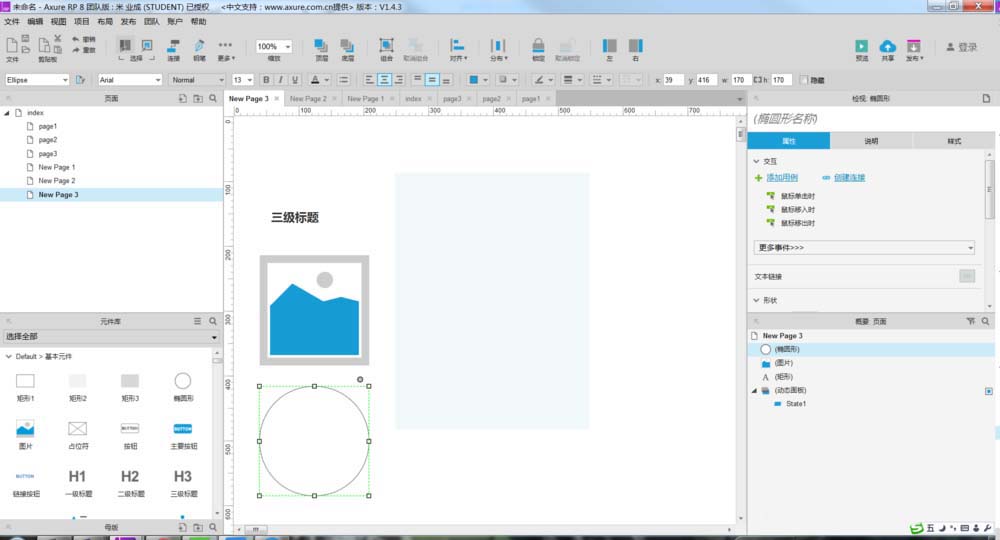1000x540 pixels.
Task: Open the Arial font family dropdown
Action: (130, 80)
